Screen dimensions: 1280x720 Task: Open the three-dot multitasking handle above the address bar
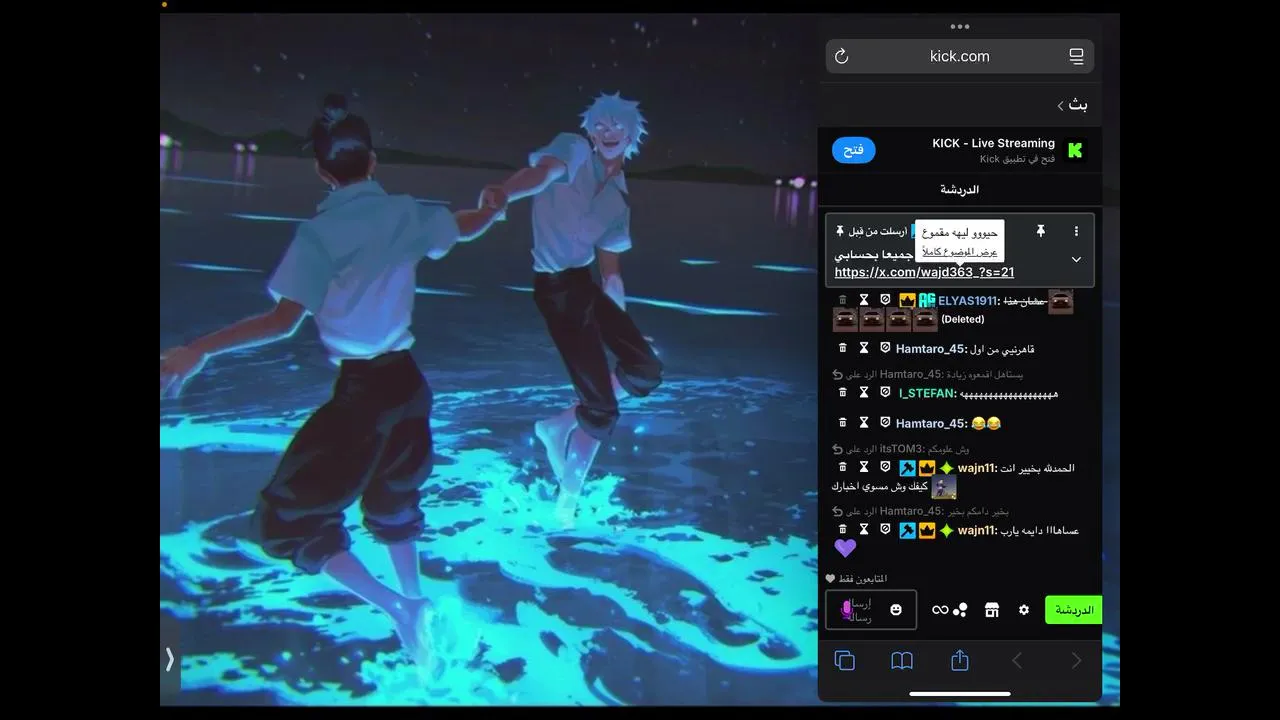pos(960,27)
